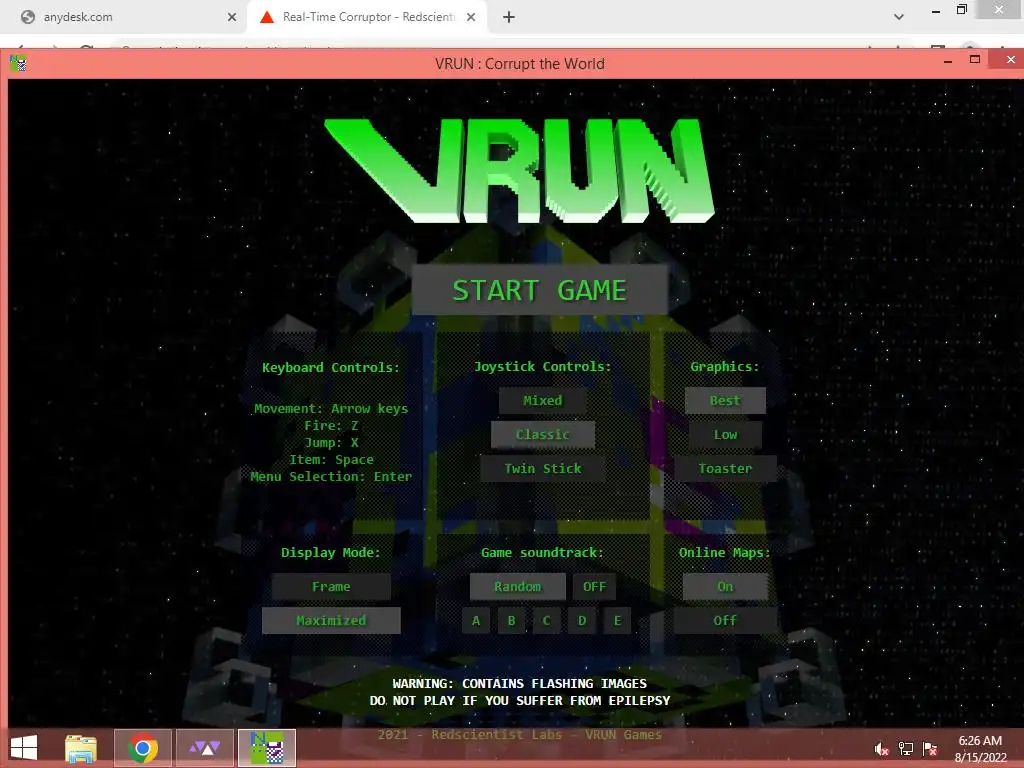Choose Frame display mode
The width and height of the screenshot is (1024, 768).
click(x=331, y=586)
